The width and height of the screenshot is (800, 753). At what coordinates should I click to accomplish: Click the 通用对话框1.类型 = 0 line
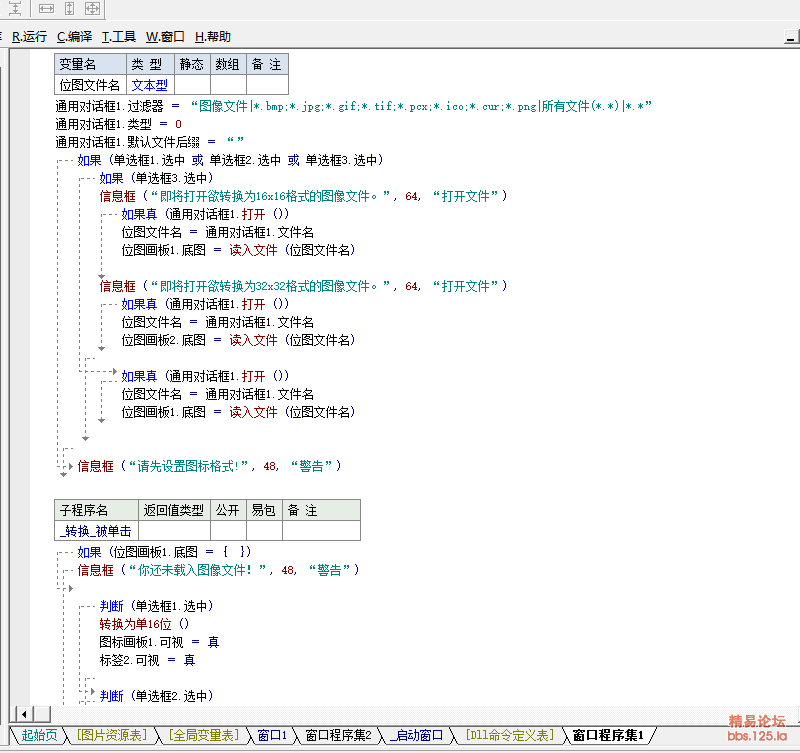[118, 124]
